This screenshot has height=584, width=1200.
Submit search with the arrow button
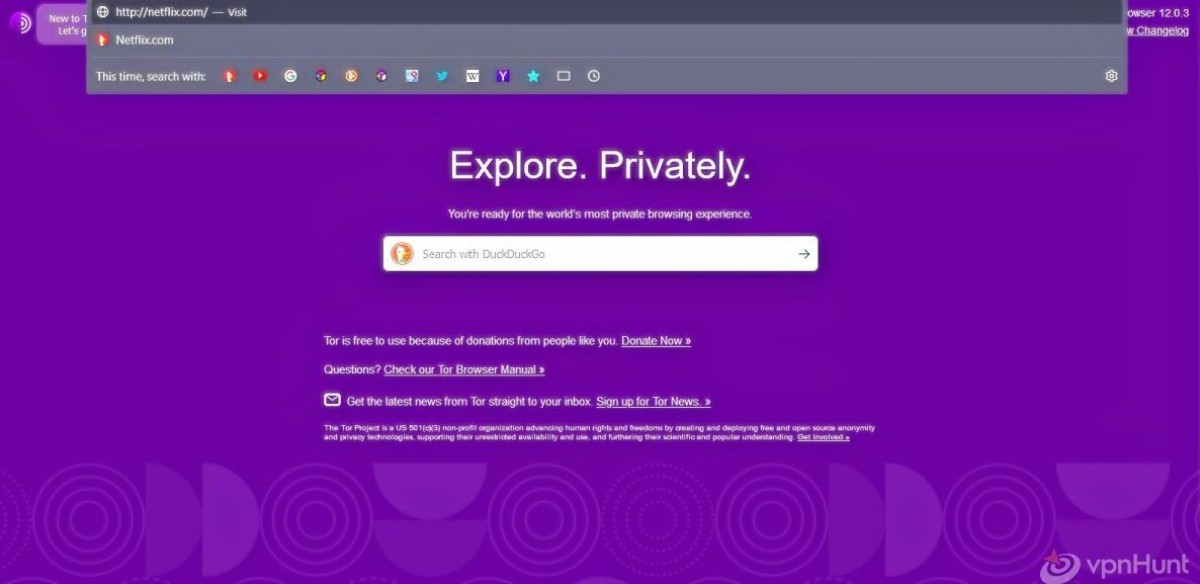(x=804, y=254)
